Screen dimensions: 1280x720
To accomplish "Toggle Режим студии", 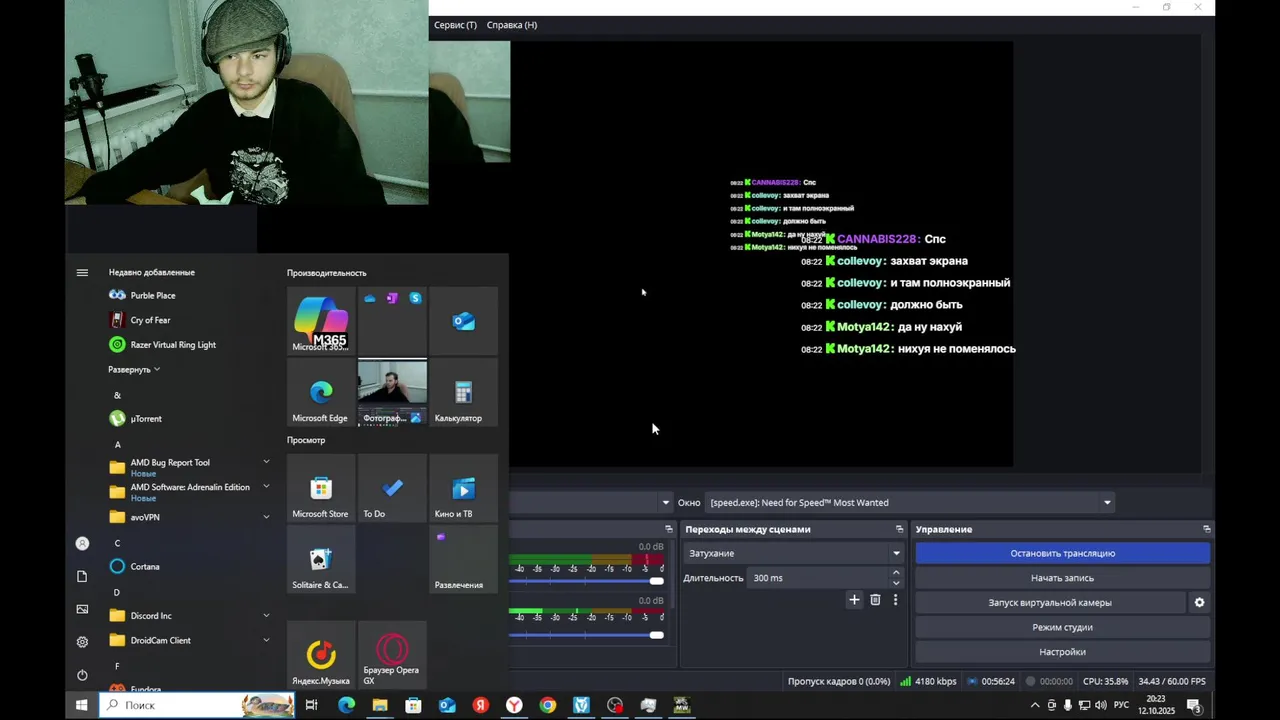I will click(x=1062, y=627).
